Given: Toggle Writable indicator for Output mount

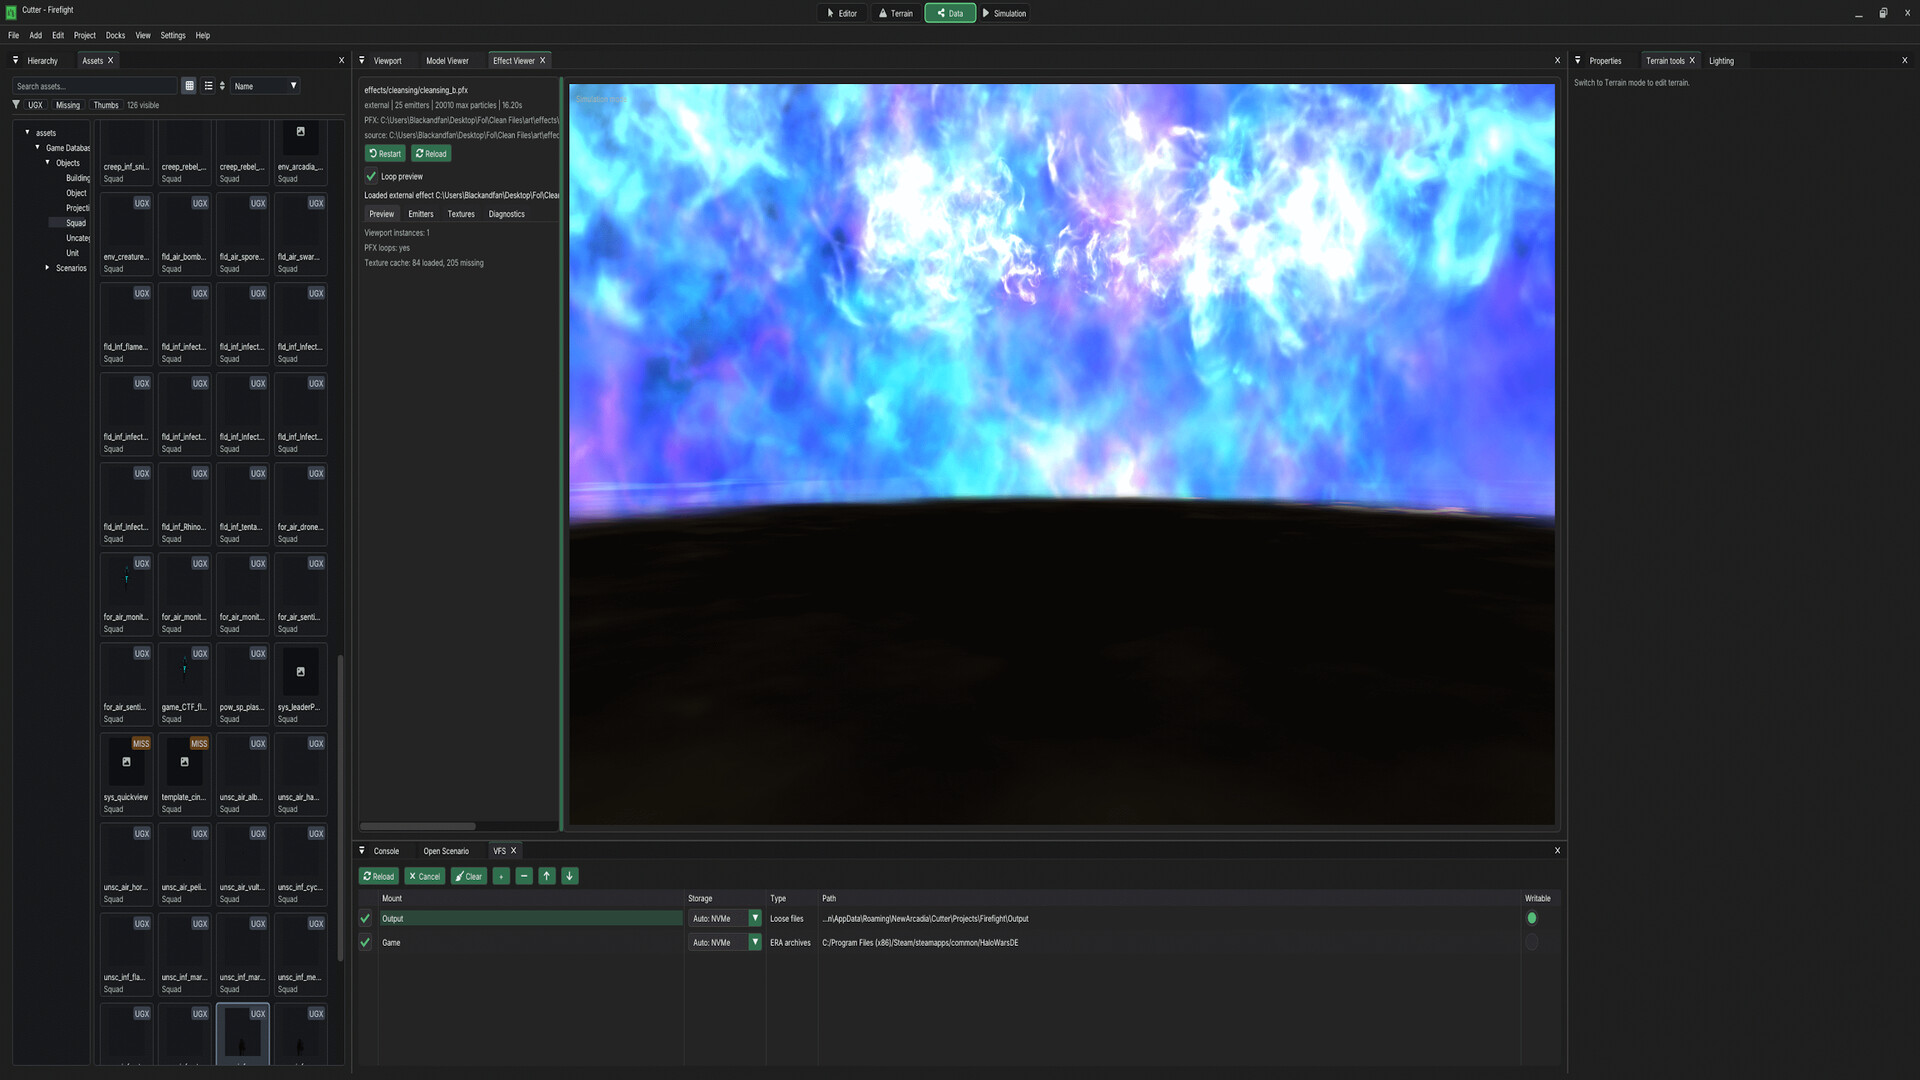Looking at the screenshot, I should point(1532,918).
